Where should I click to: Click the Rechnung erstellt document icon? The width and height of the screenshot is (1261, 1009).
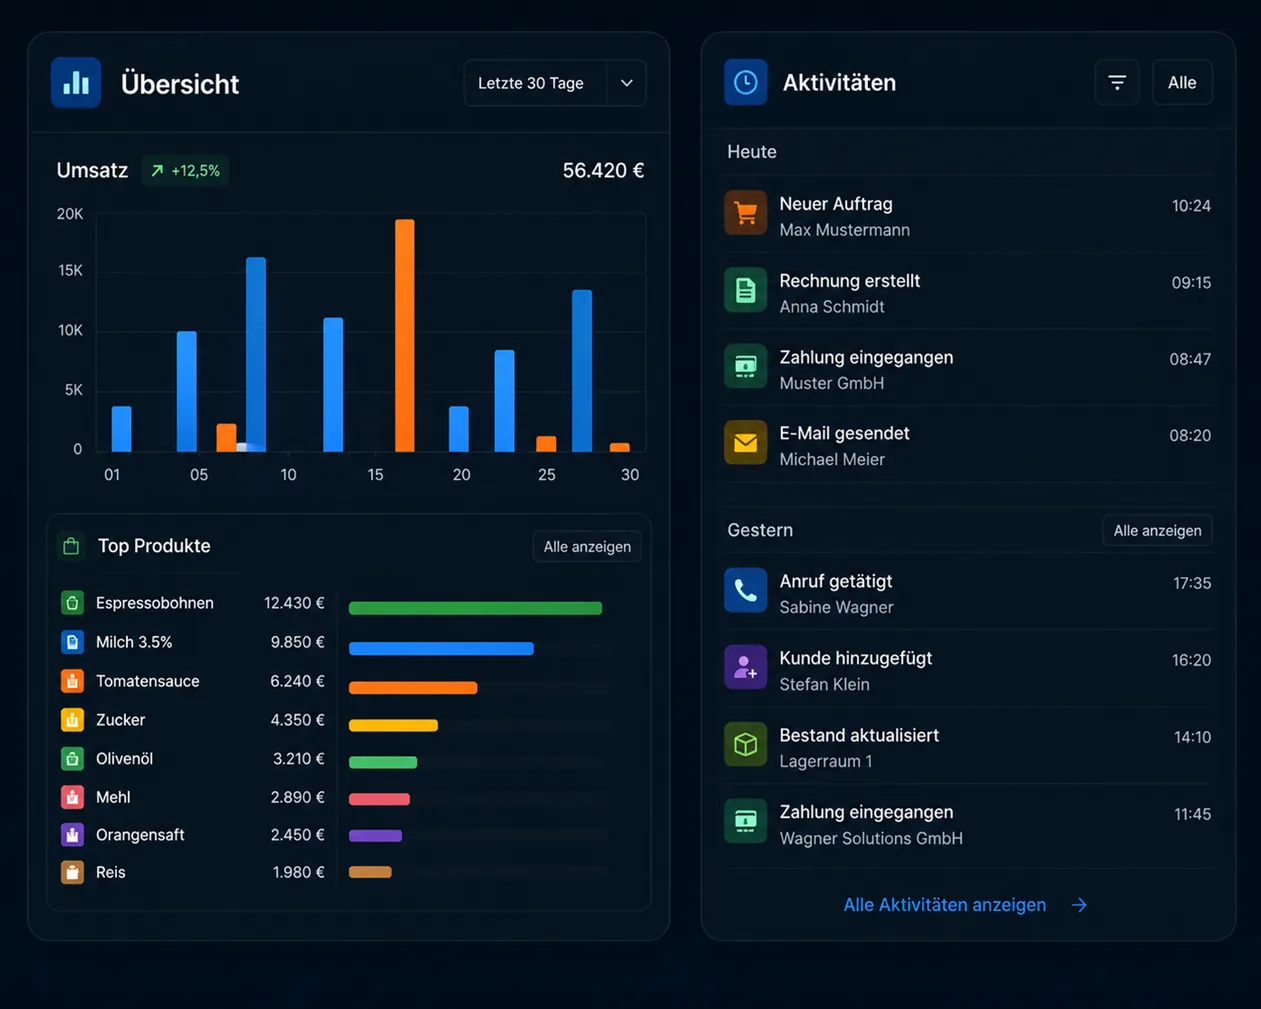pos(746,290)
